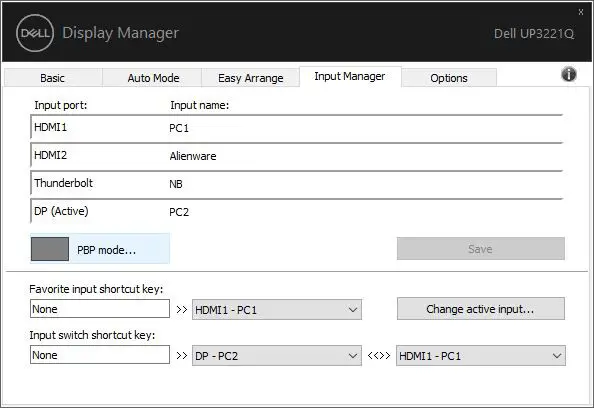Select the HDMI1 input port label

pos(50,127)
